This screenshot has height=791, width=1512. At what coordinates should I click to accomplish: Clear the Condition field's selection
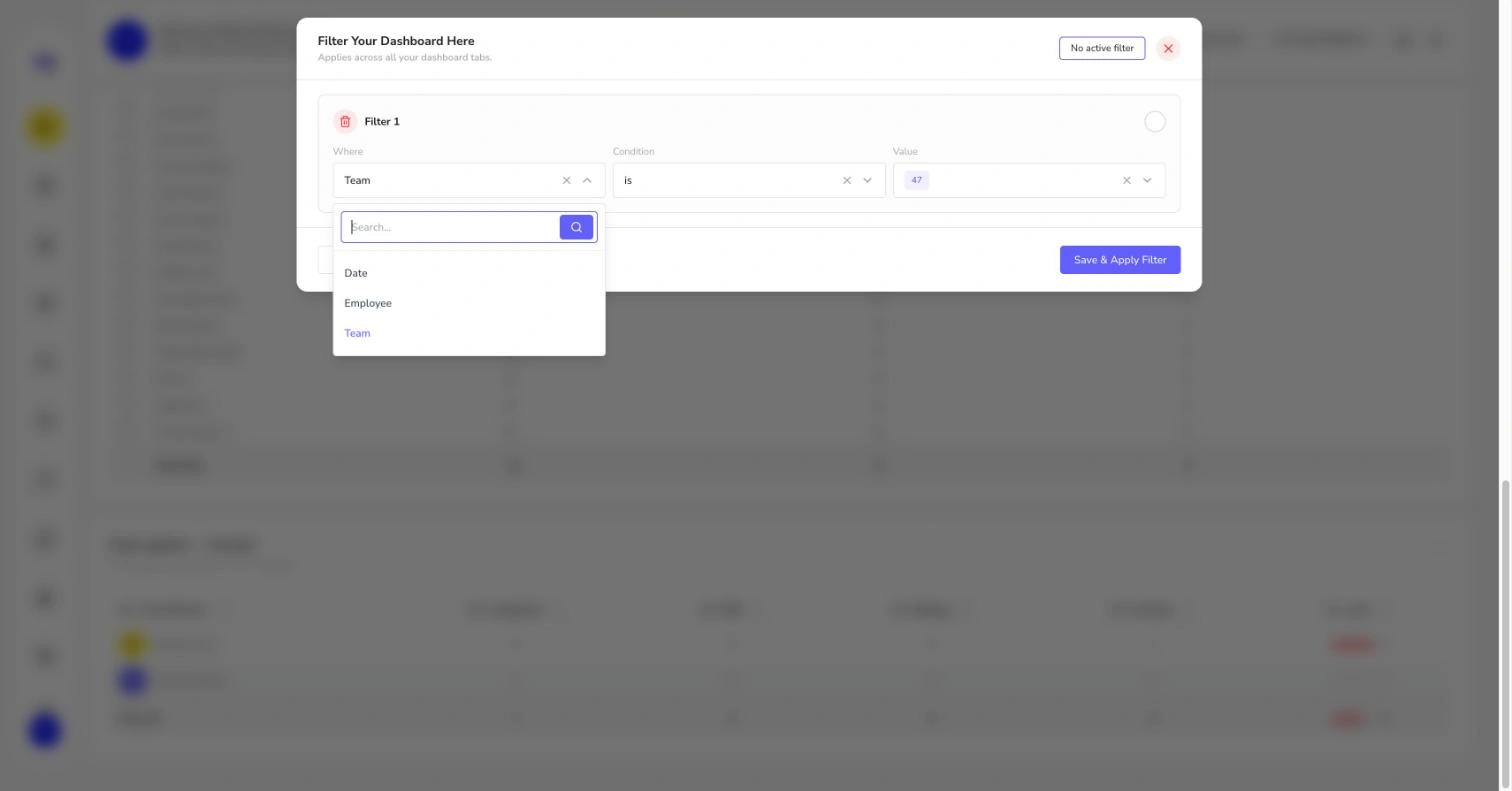coord(847,181)
